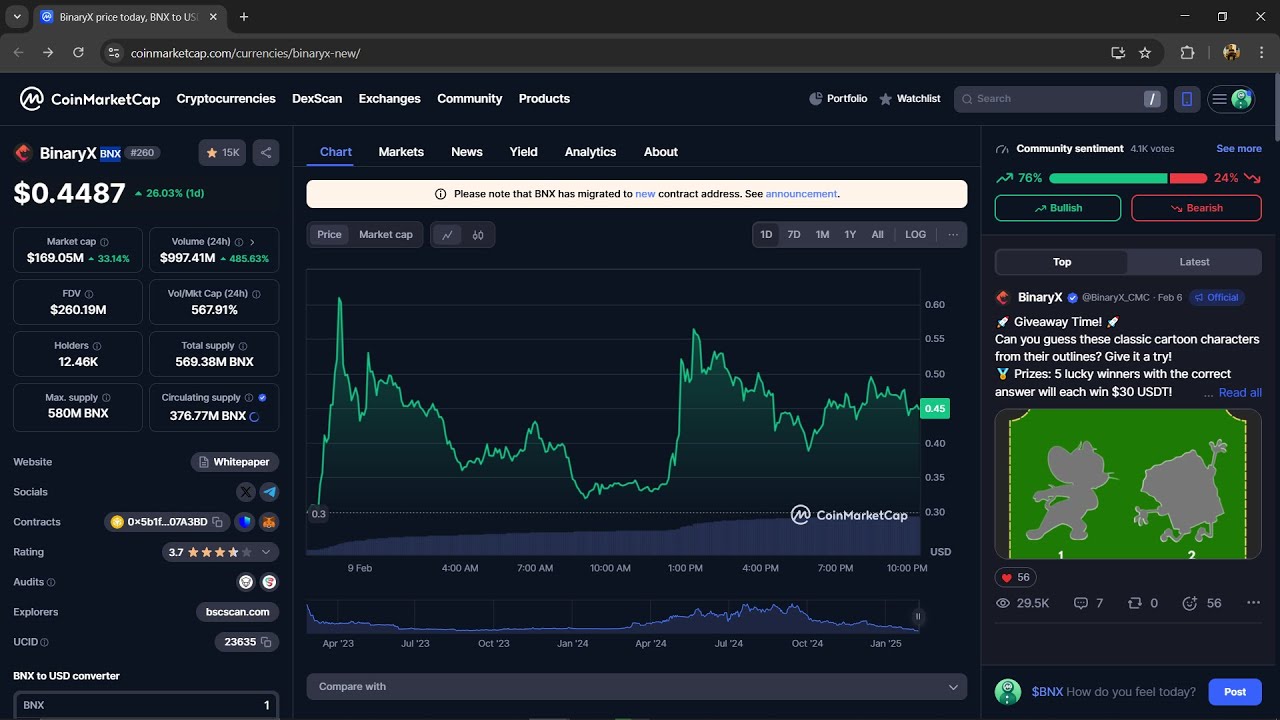Viewport: 1280px width, 720px height.
Task: Vote Bullish on community sentiment
Action: pyautogui.click(x=1058, y=208)
